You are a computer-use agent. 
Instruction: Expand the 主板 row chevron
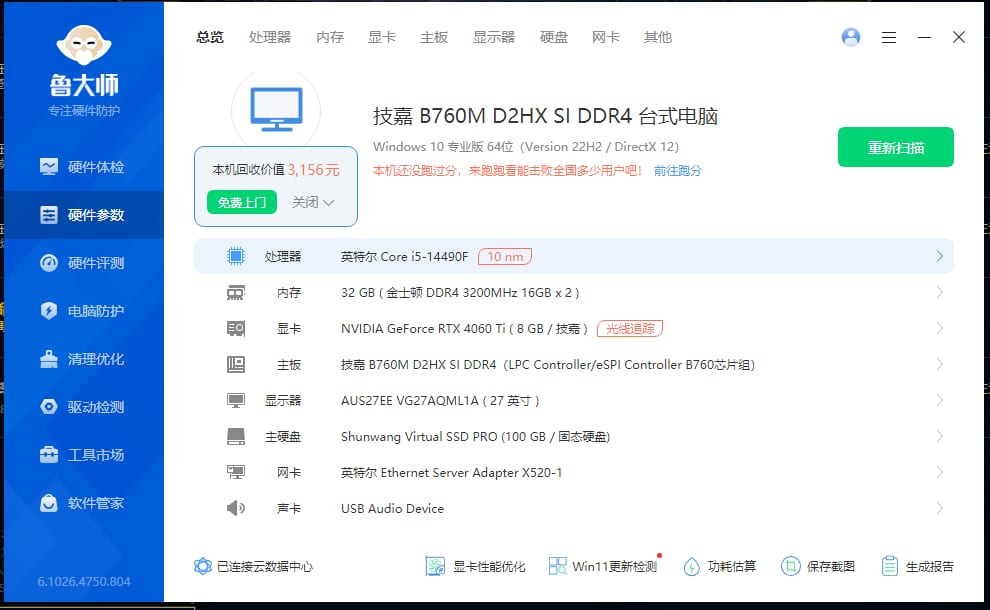click(x=939, y=364)
